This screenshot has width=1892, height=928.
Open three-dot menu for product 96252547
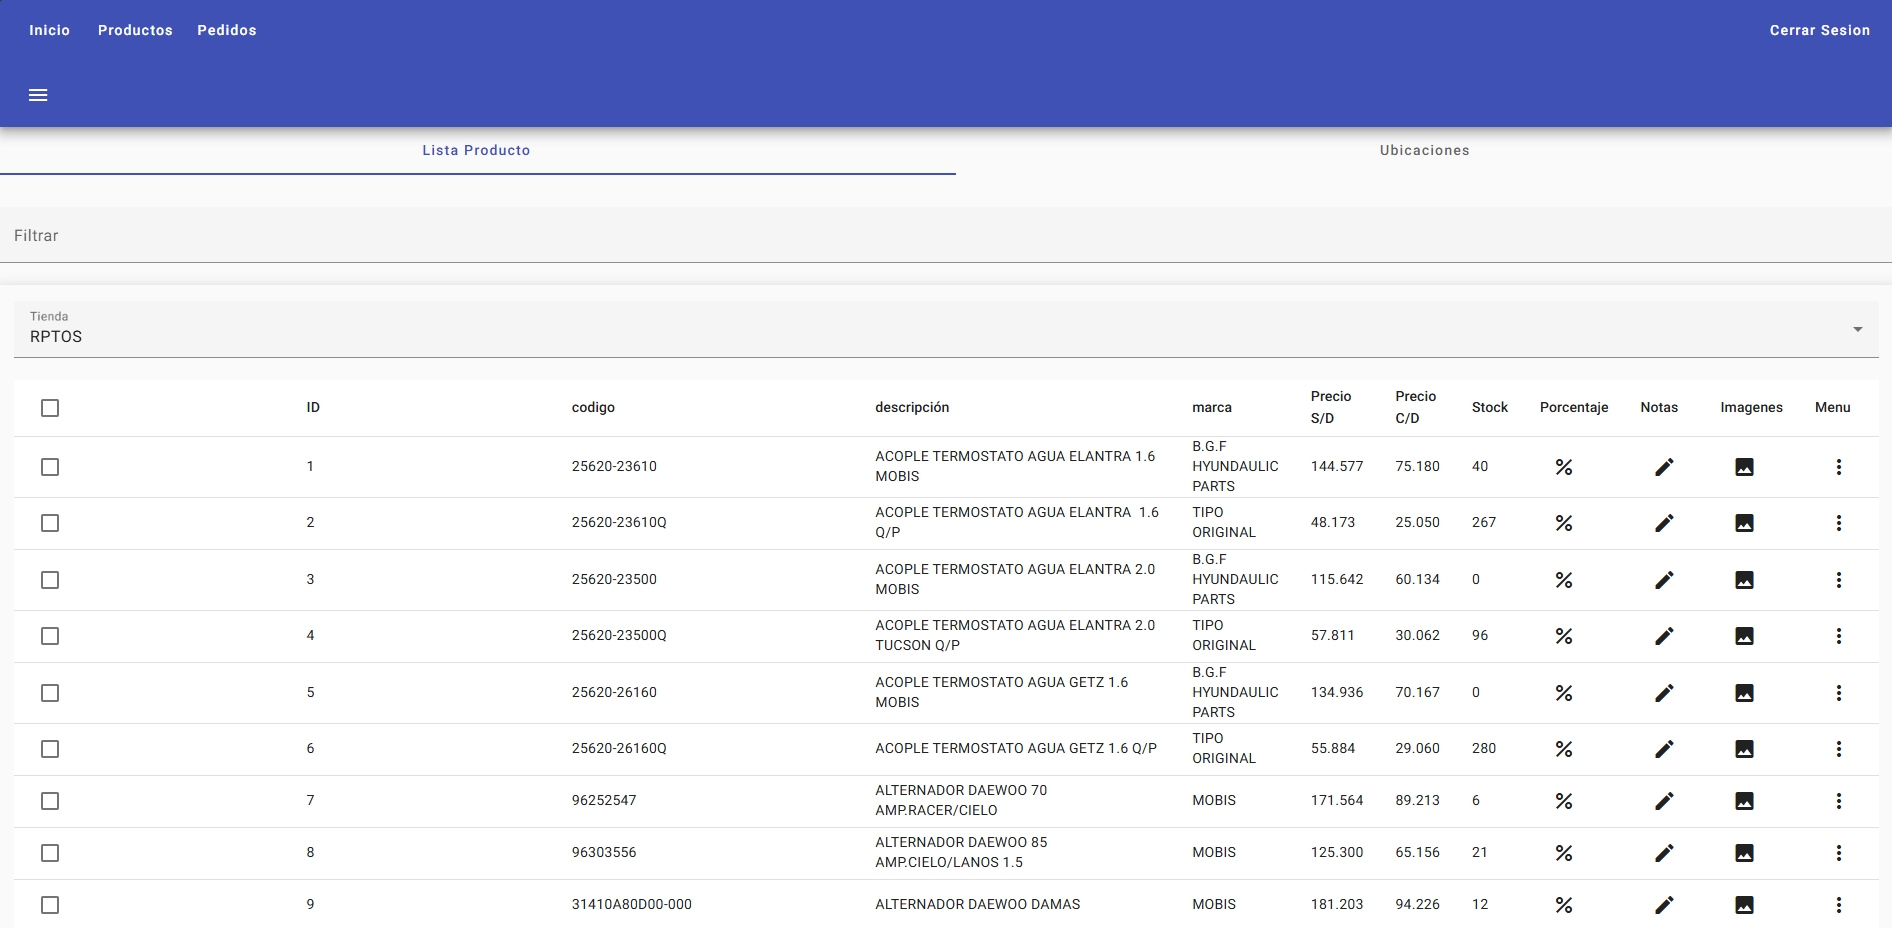point(1838,801)
